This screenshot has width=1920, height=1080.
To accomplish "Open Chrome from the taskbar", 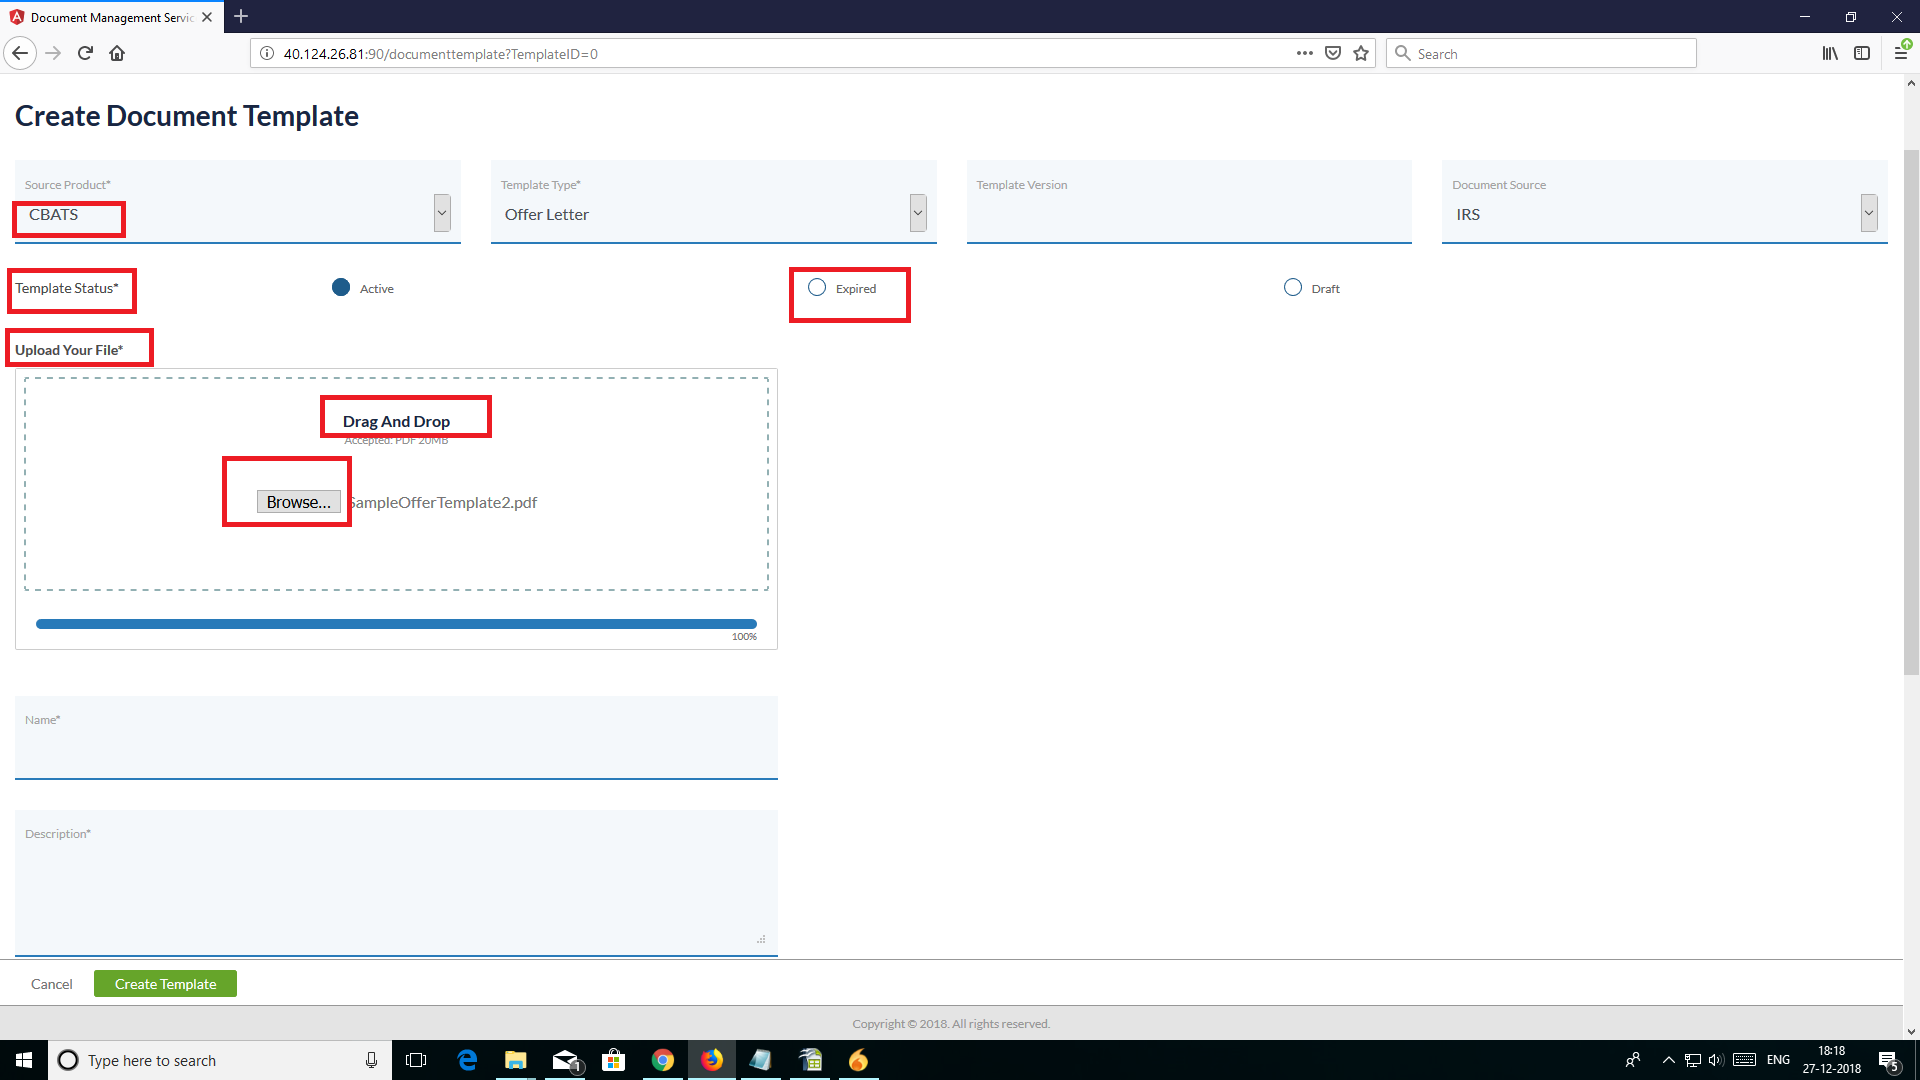I will (662, 1060).
